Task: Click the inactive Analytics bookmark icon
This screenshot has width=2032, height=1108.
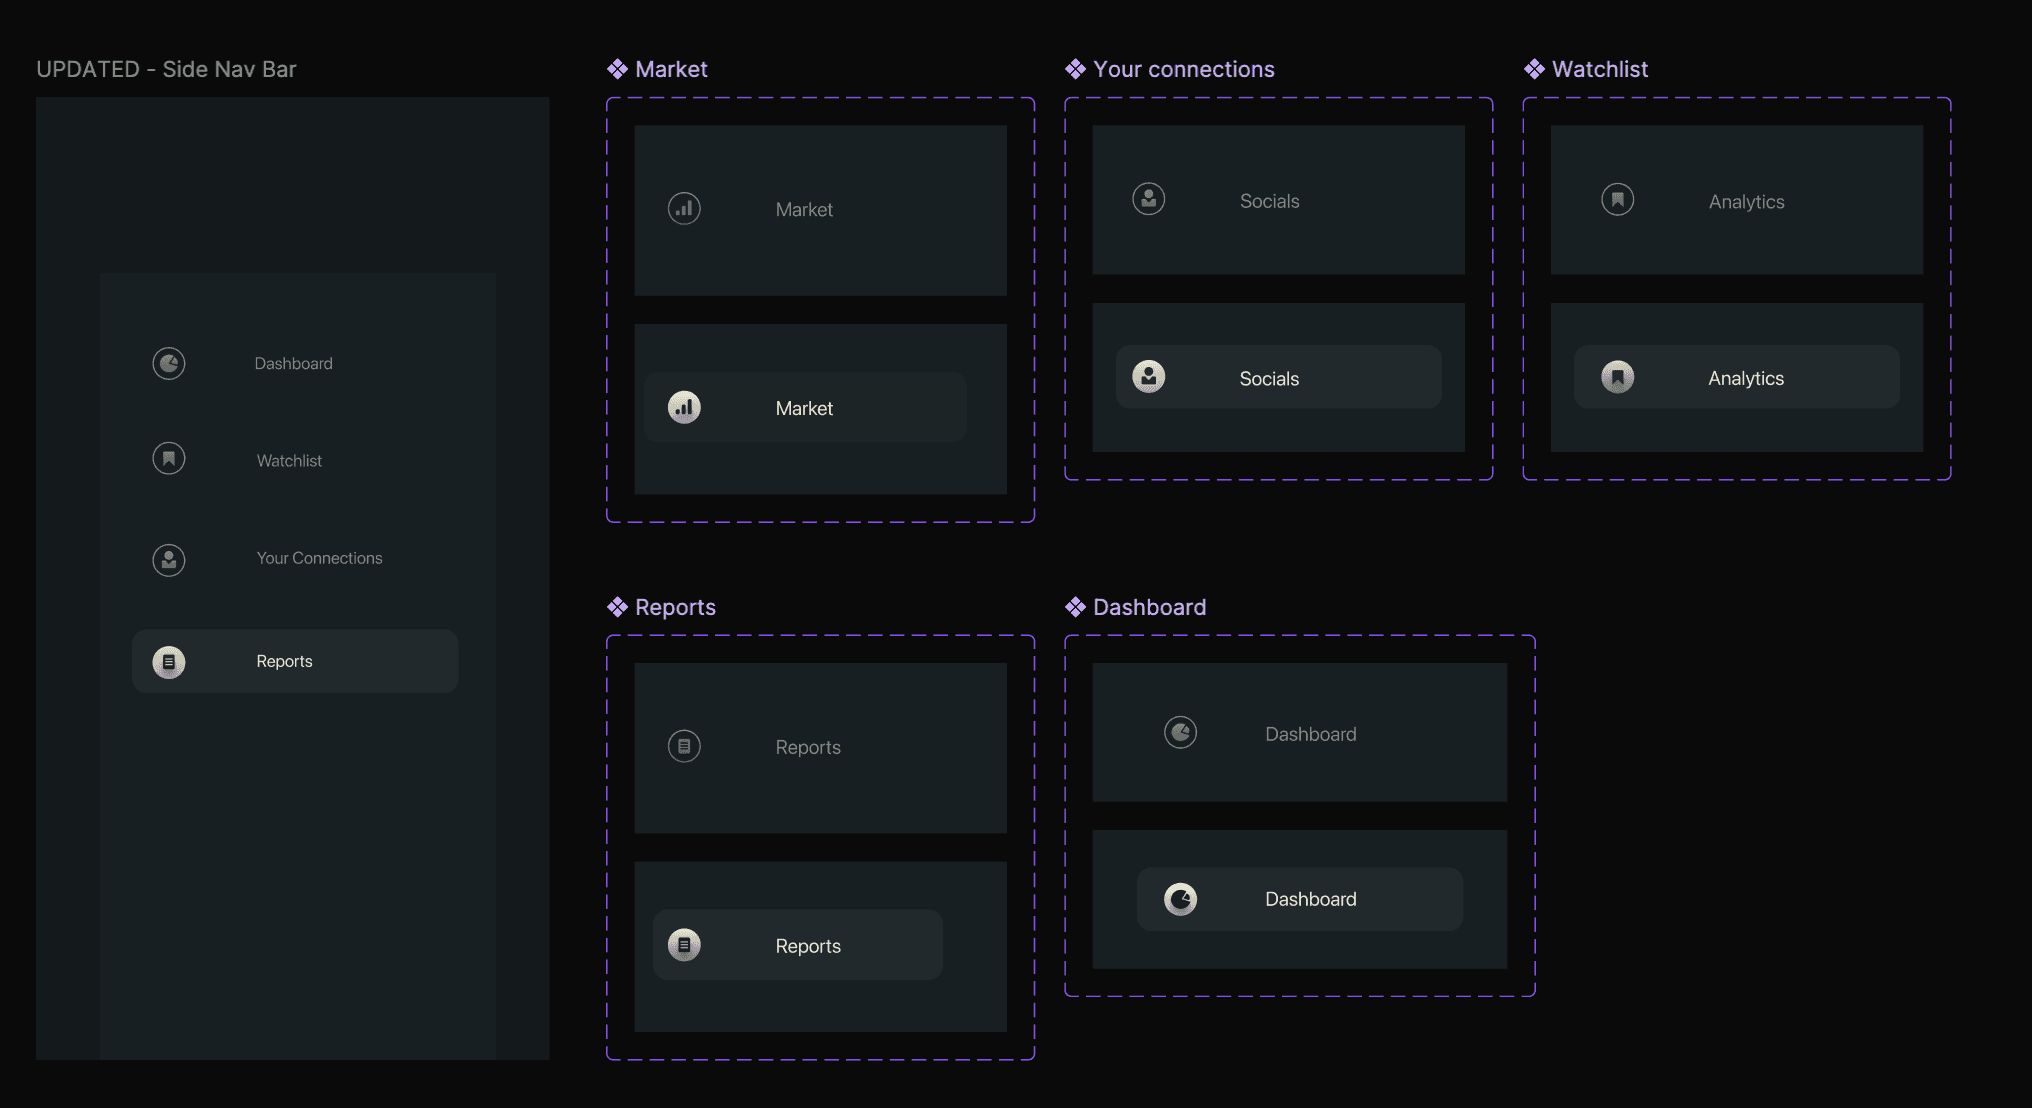Action: 1618,200
